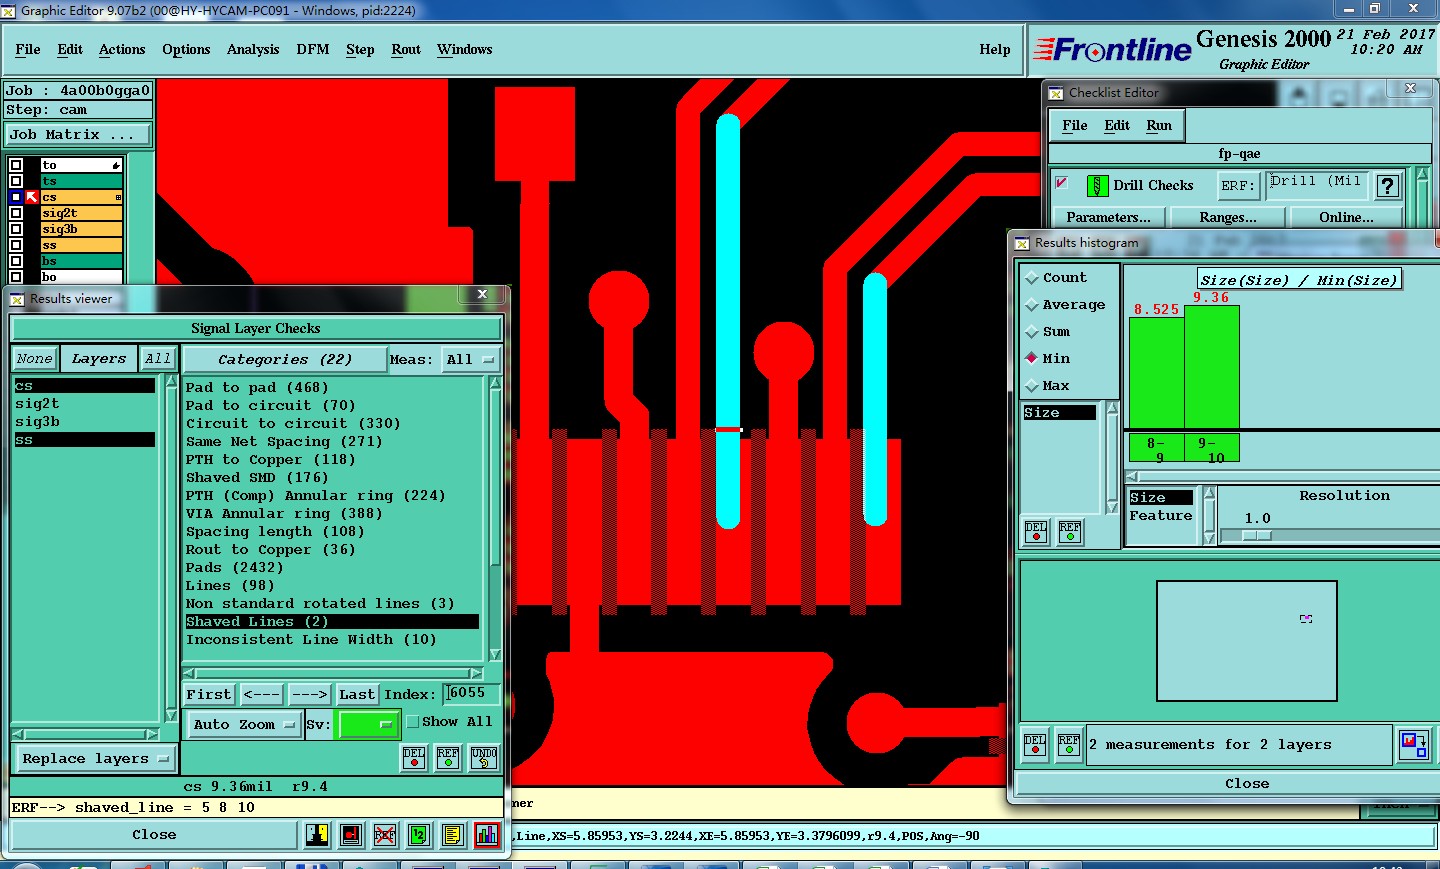
Task: Click the black-and-yellow silhouette icon beside Results viewer Close
Action: [317, 835]
